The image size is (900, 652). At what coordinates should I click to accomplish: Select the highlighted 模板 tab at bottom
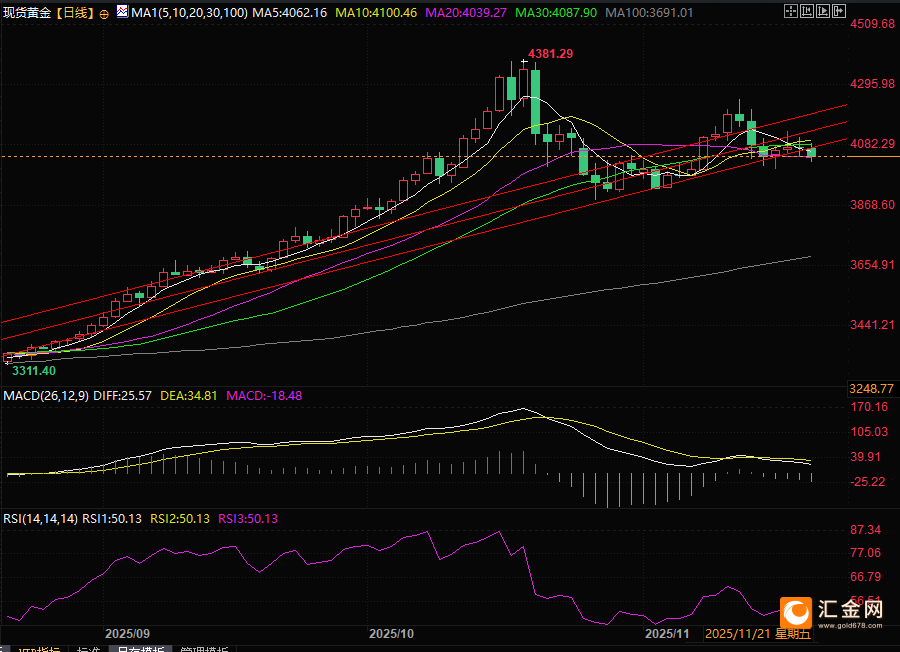(x=141, y=649)
